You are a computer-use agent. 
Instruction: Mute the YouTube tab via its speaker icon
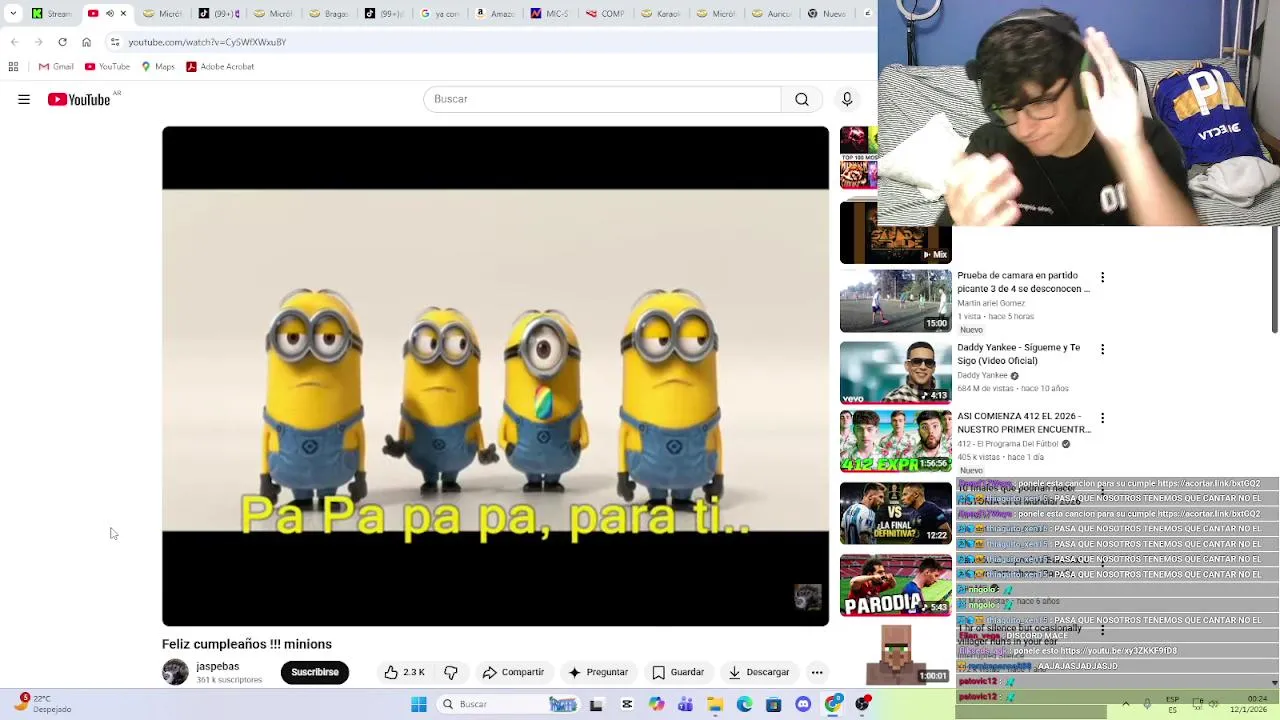(110, 13)
